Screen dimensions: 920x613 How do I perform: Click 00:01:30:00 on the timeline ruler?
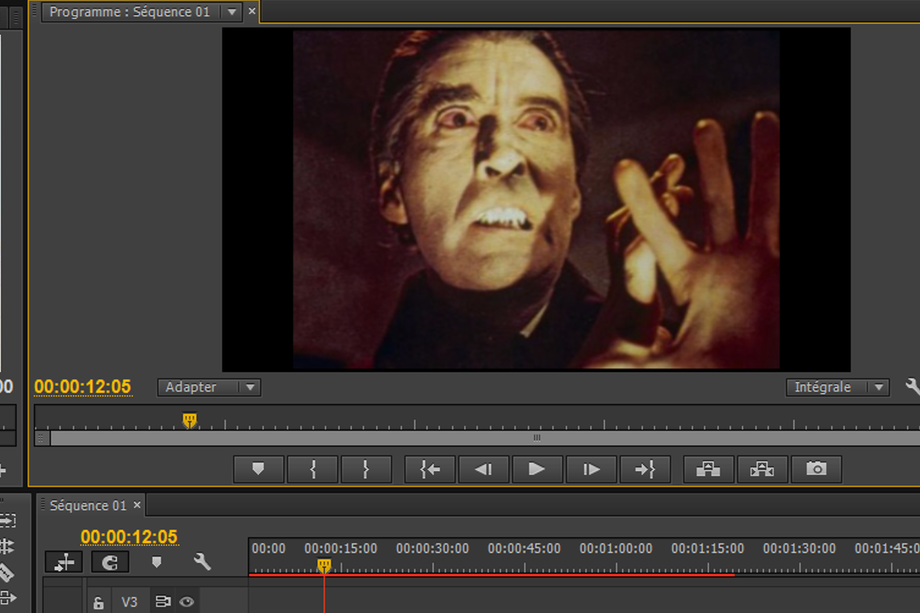click(x=799, y=548)
